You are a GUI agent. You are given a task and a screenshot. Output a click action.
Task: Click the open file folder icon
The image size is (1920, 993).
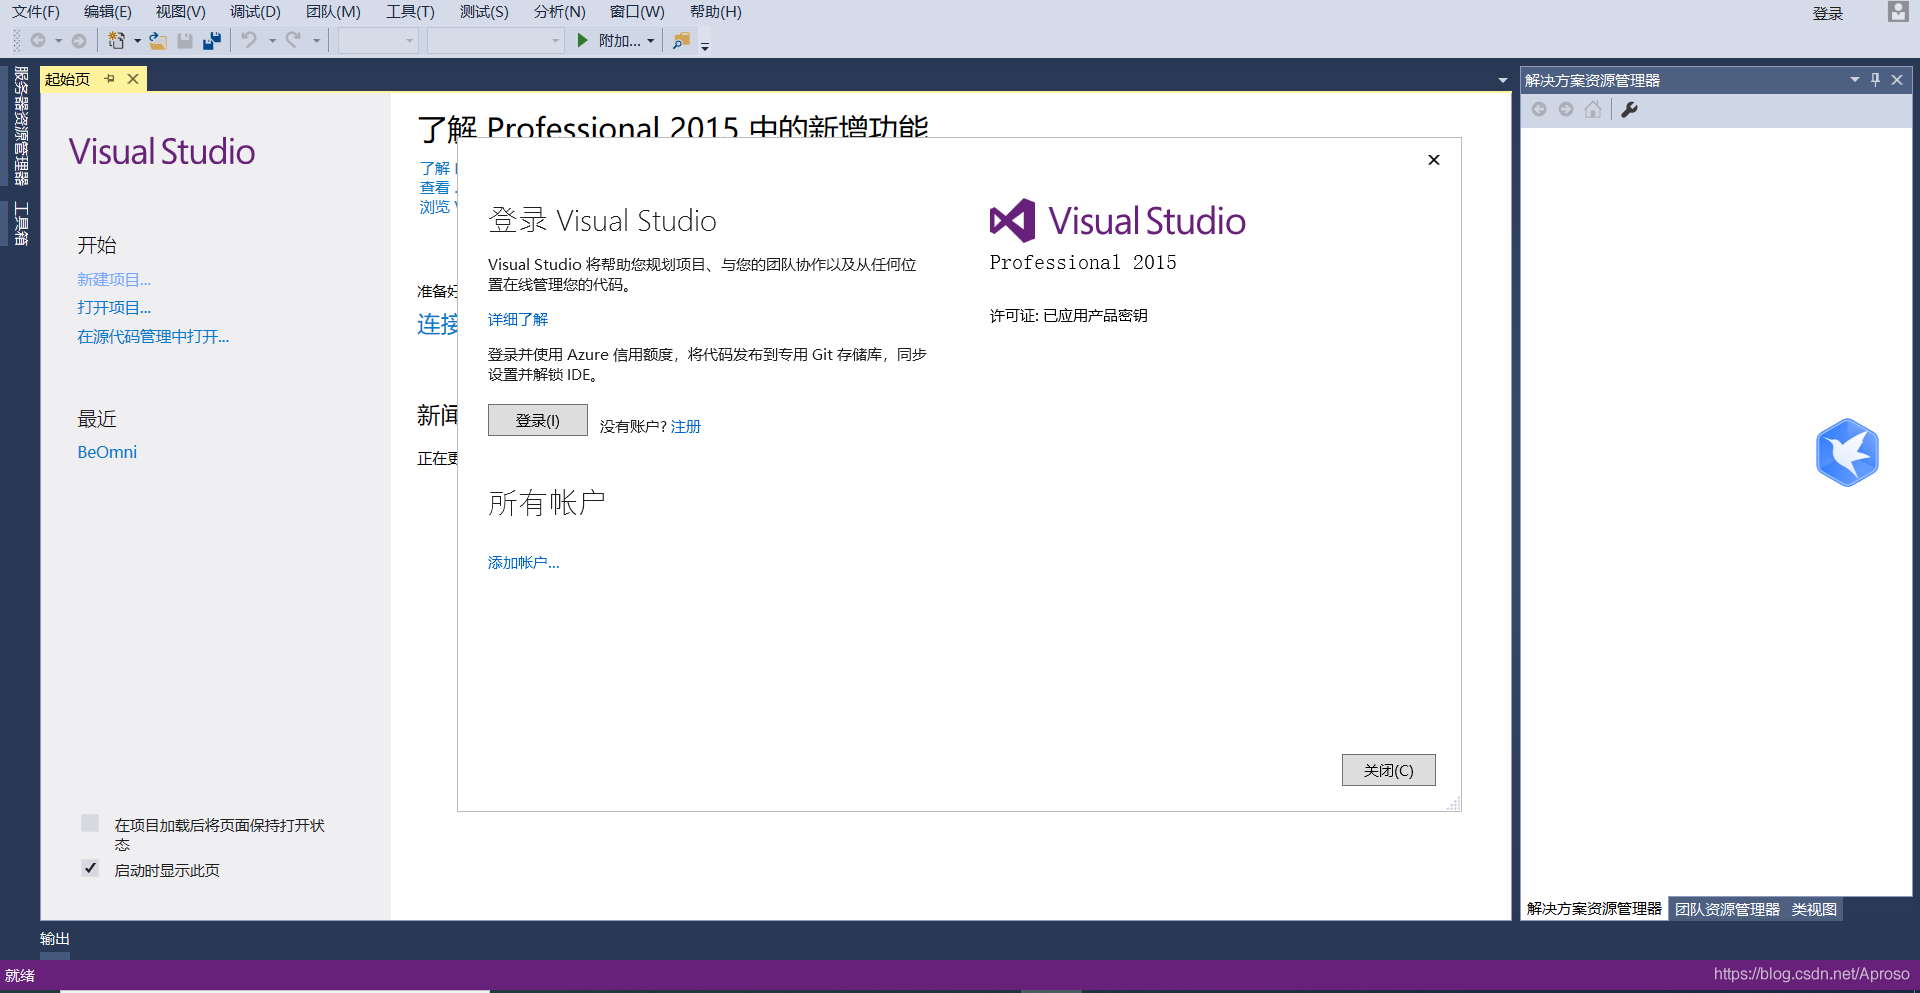pos(158,41)
